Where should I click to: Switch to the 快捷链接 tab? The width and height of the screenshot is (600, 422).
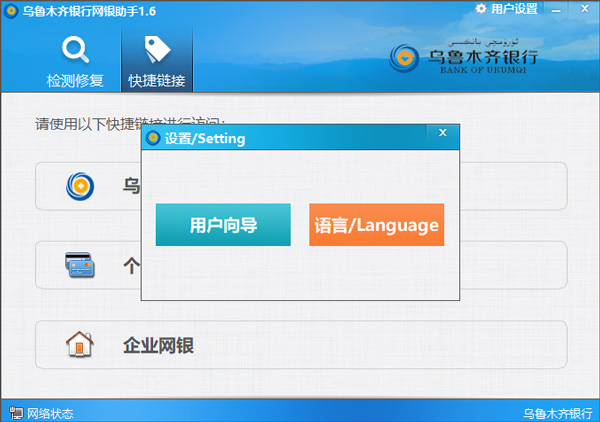[x=157, y=60]
